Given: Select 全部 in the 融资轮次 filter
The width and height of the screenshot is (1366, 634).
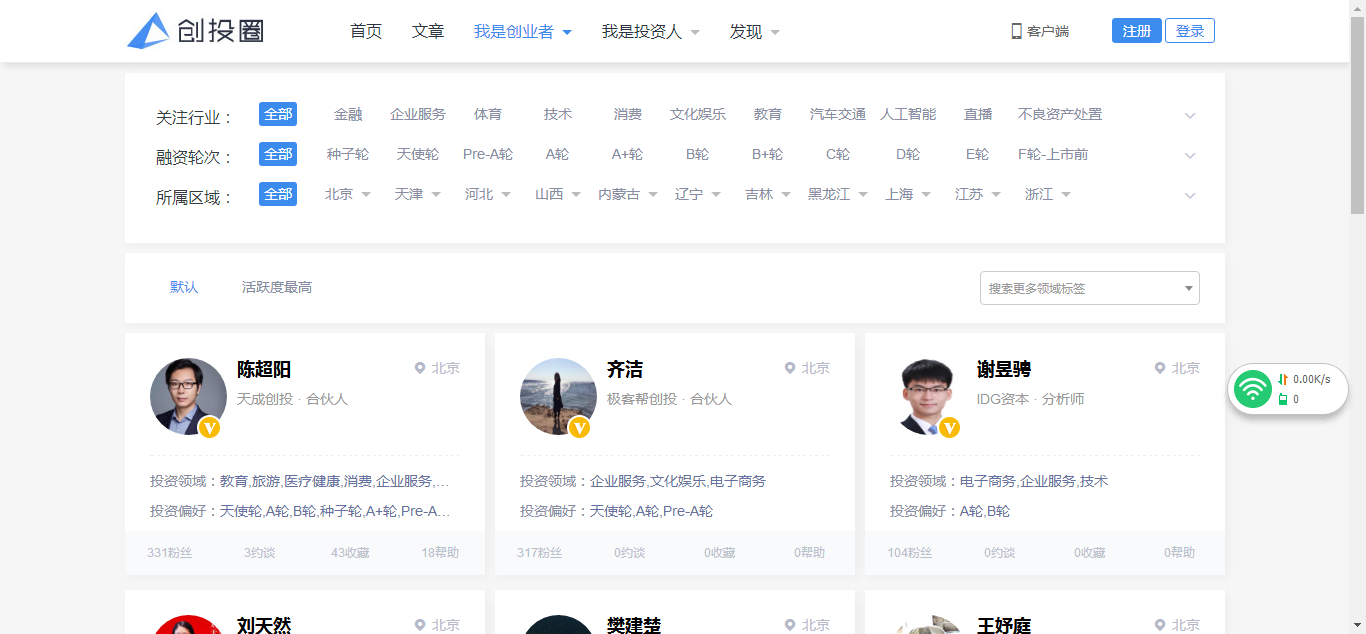Looking at the screenshot, I should coord(278,154).
